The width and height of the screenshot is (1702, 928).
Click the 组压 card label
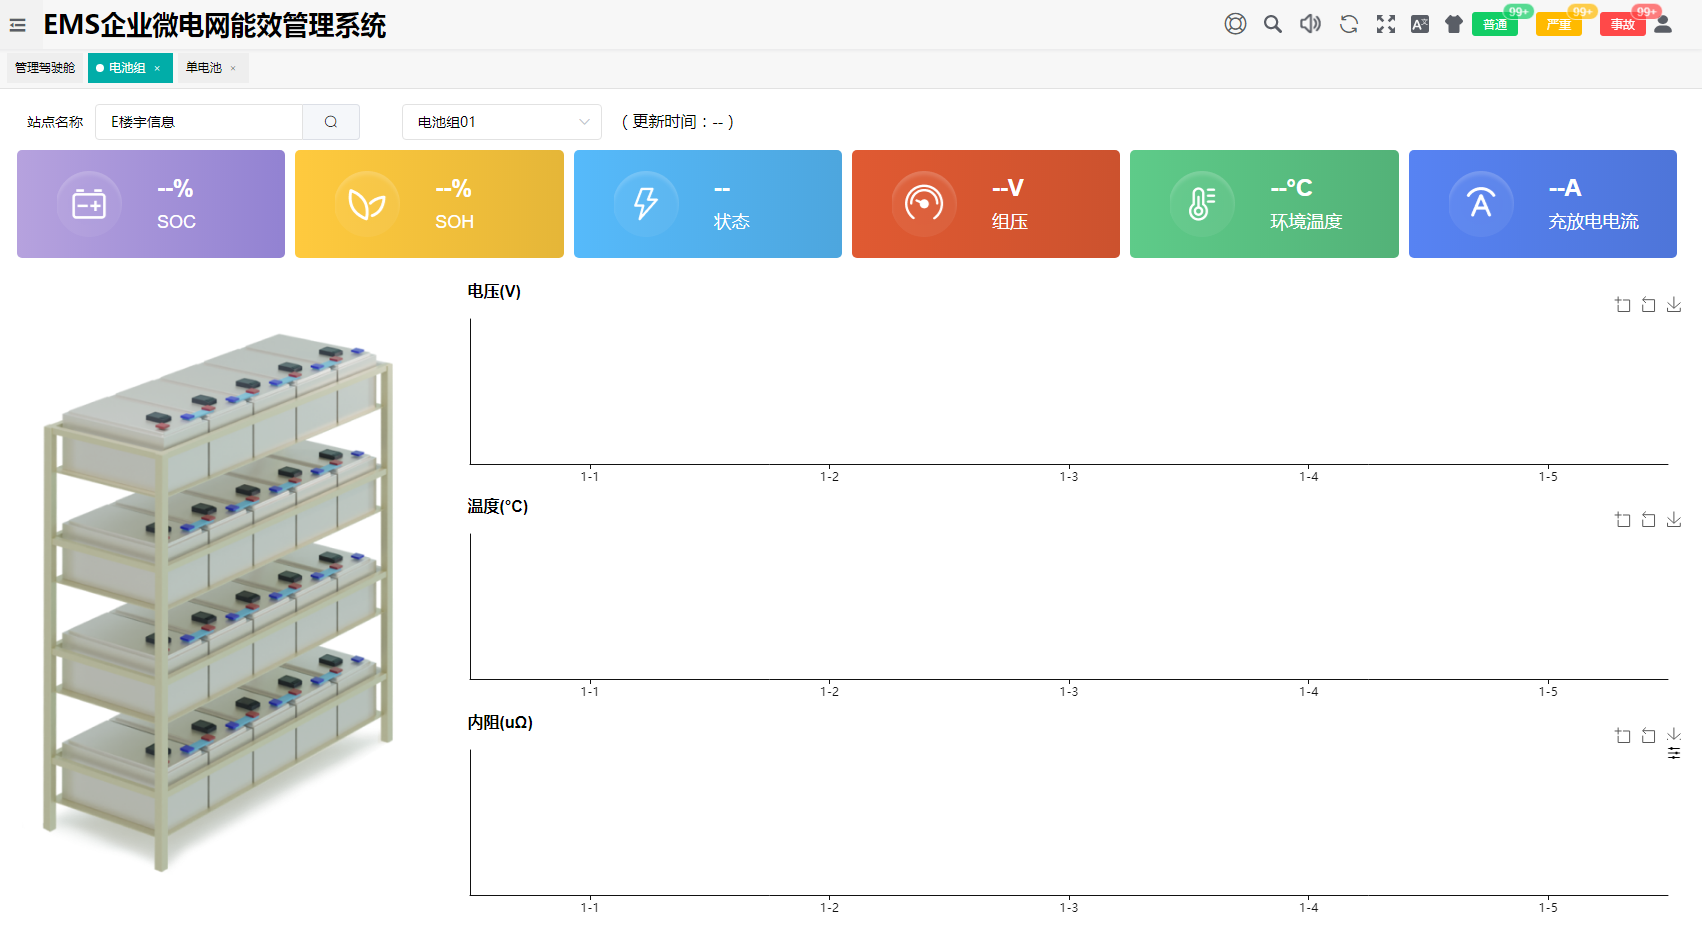pos(1010,222)
